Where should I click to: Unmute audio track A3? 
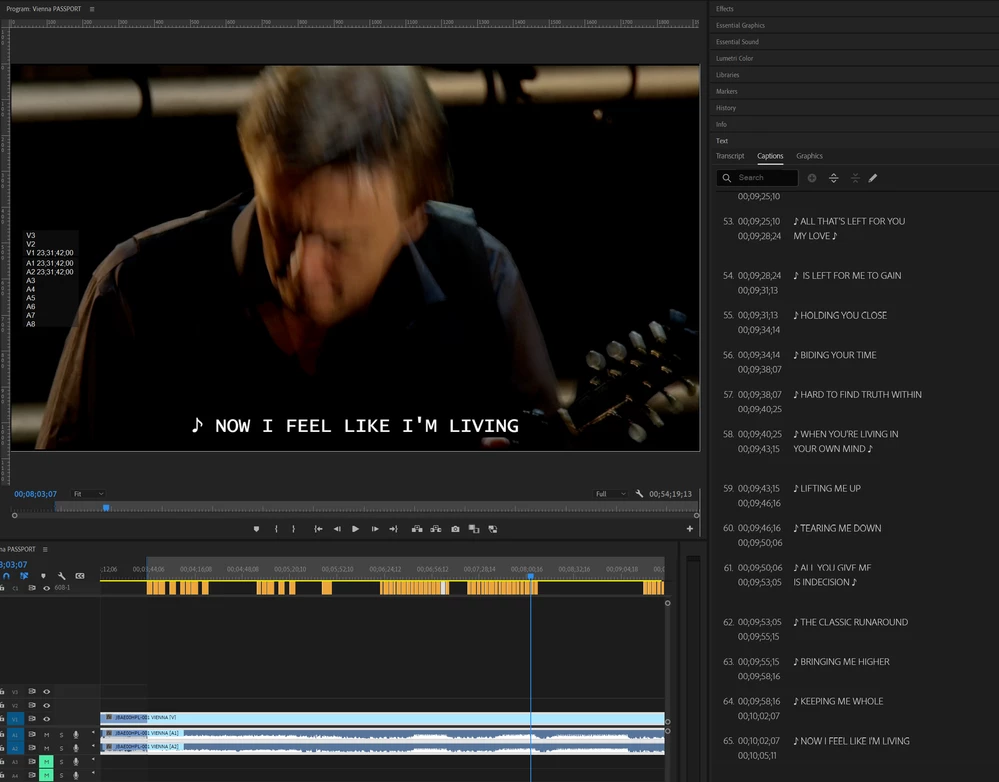pyautogui.click(x=46, y=762)
